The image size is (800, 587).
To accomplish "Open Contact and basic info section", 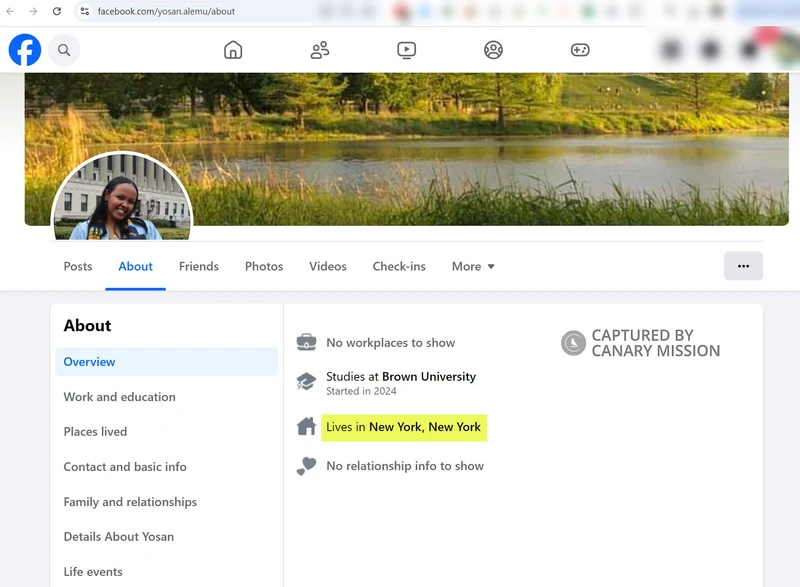I will 125,467.
